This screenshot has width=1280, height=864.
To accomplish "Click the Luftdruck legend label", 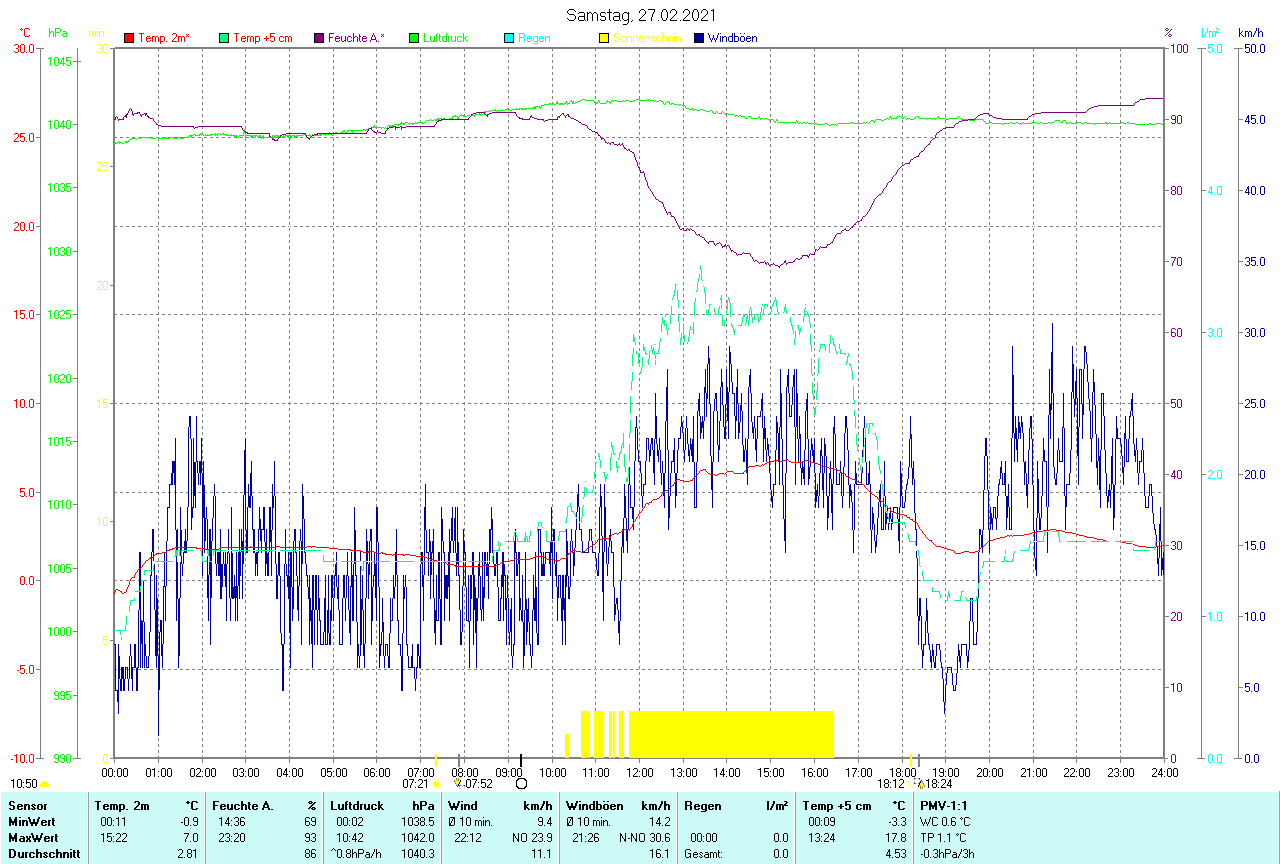I will [x=445, y=38].
